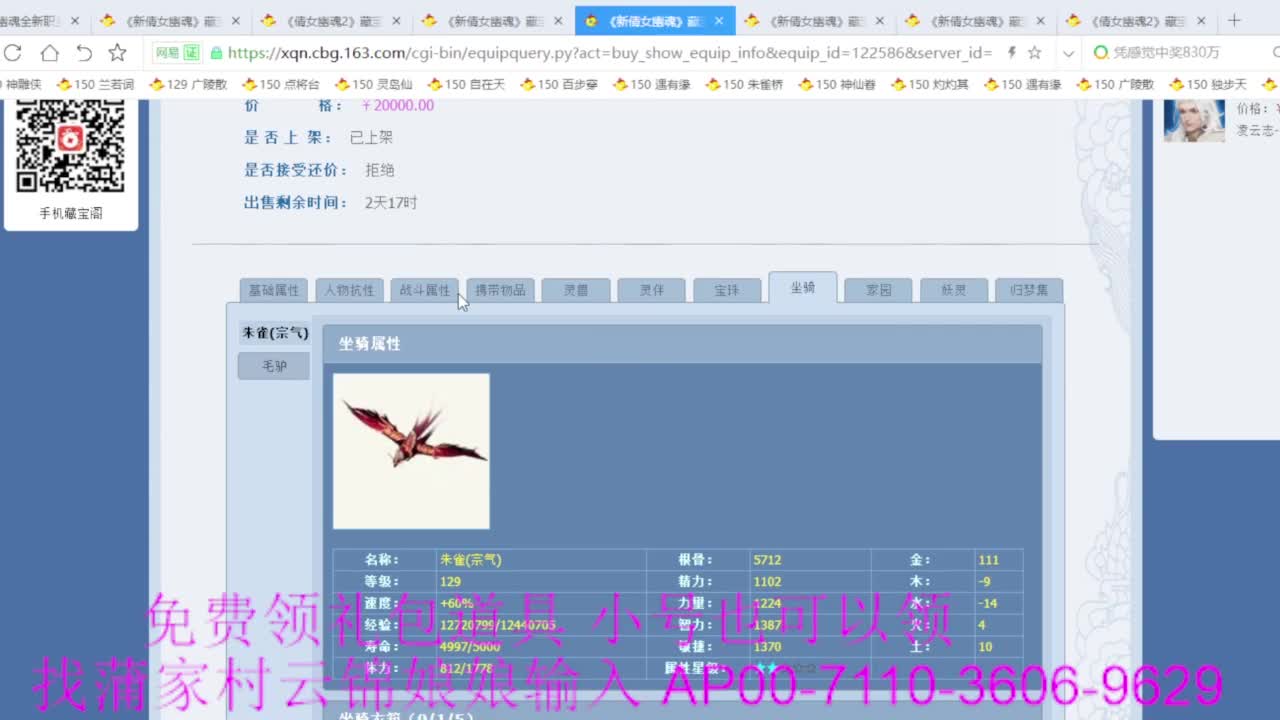Open the 150 百步穿 bookmark
The height and width of the screenshot is (720, 1280).
[559, 85]
